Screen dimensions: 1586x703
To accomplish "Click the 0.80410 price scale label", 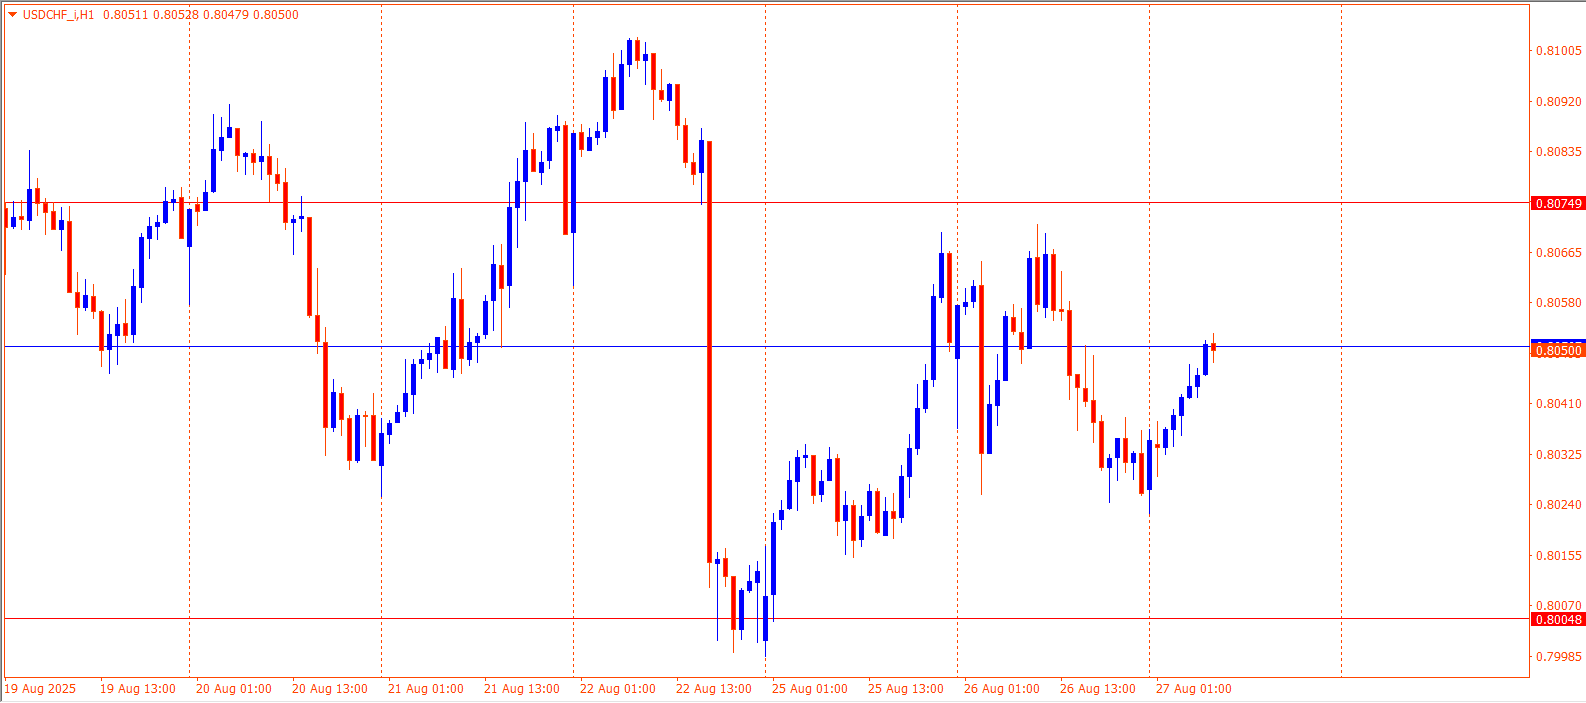I will (1559, 404).
